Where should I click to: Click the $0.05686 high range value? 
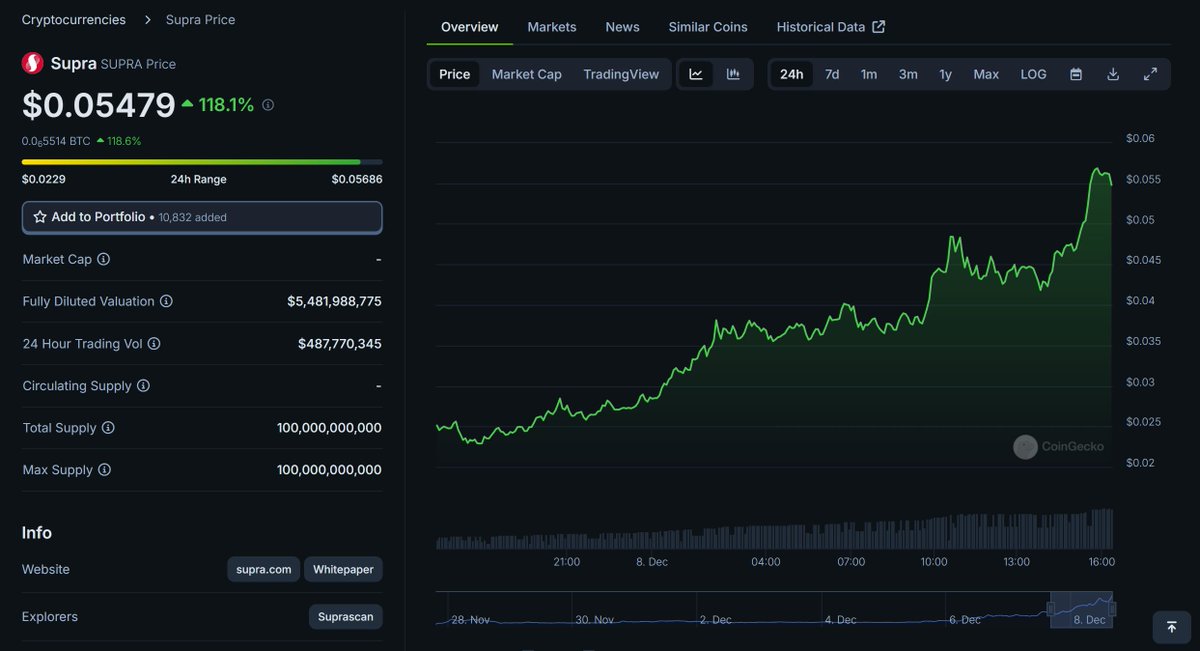click(357, 179)
